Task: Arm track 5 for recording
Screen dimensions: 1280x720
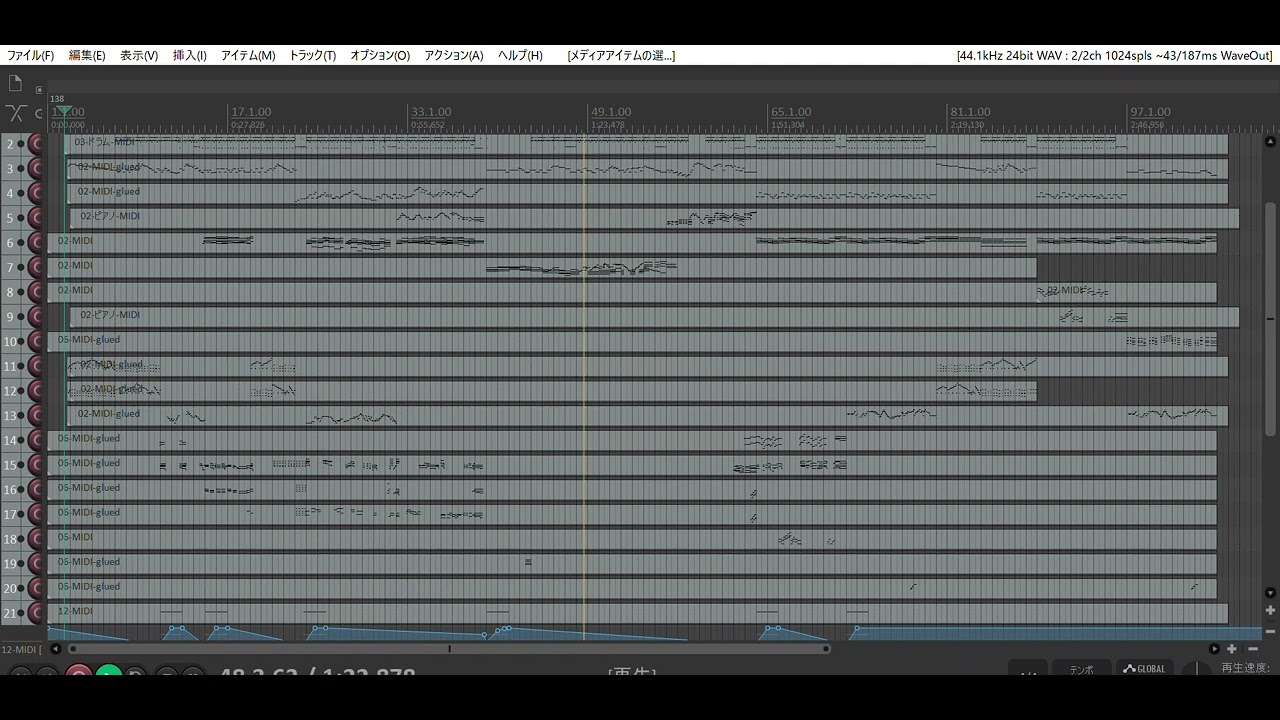Action: (x=36, y=218)
